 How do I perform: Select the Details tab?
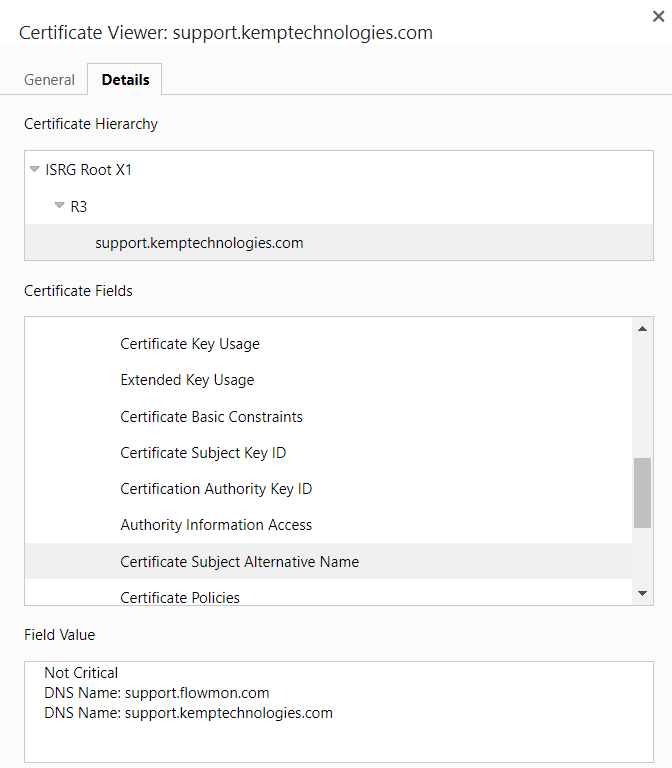[x=125, y=79]
